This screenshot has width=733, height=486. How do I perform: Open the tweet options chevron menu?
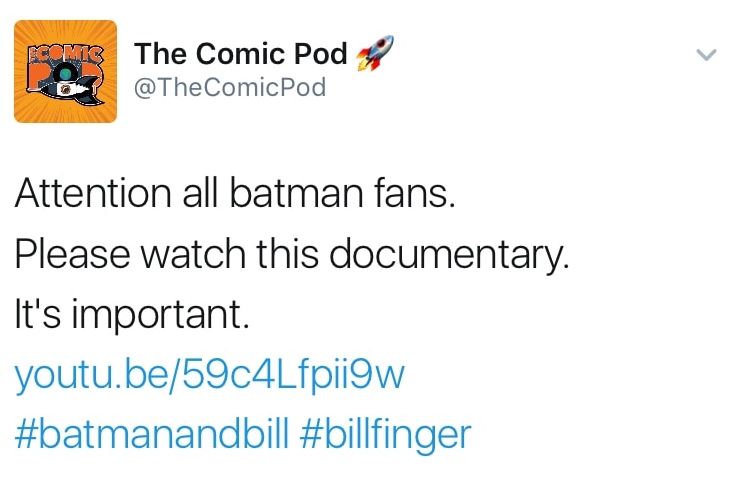pyautogui.click(x=706, y=55)
